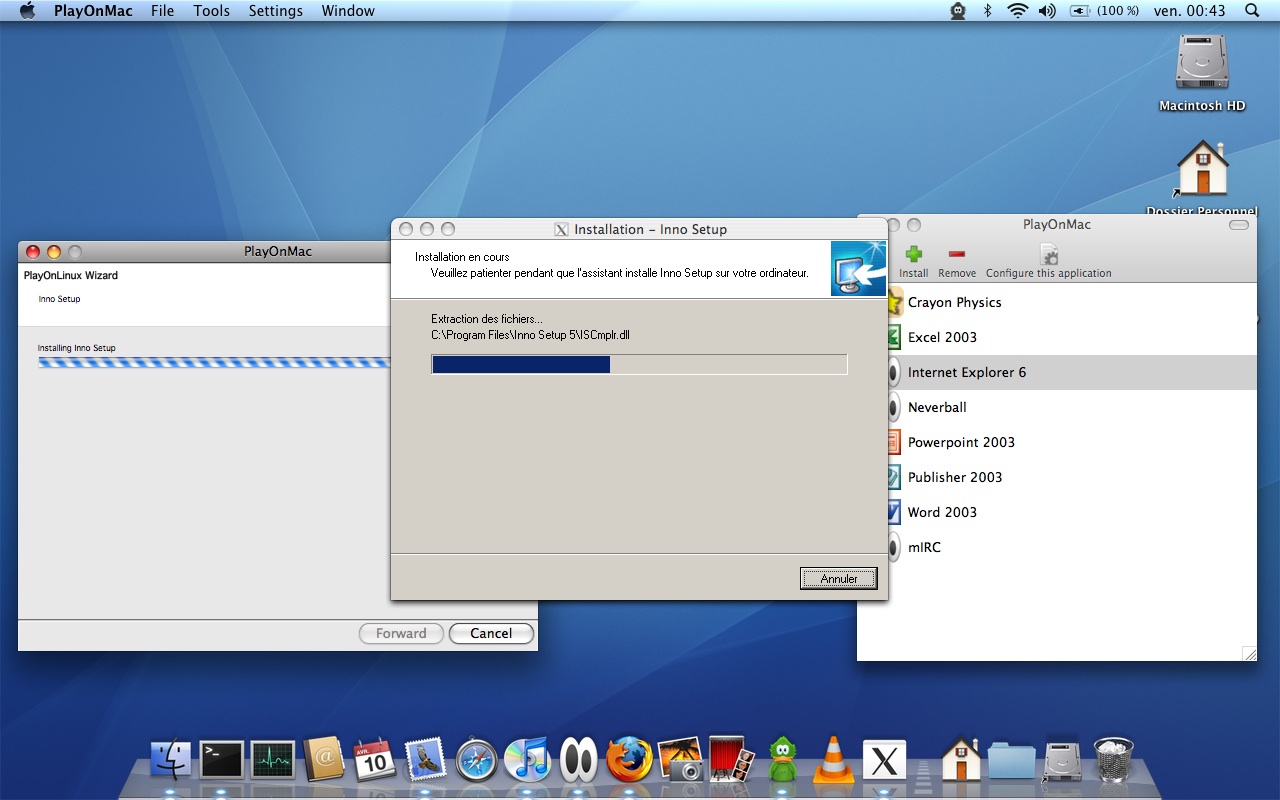The image size is (1280, 800).
Task: Click the battery status indicator
Action: 1104,11
